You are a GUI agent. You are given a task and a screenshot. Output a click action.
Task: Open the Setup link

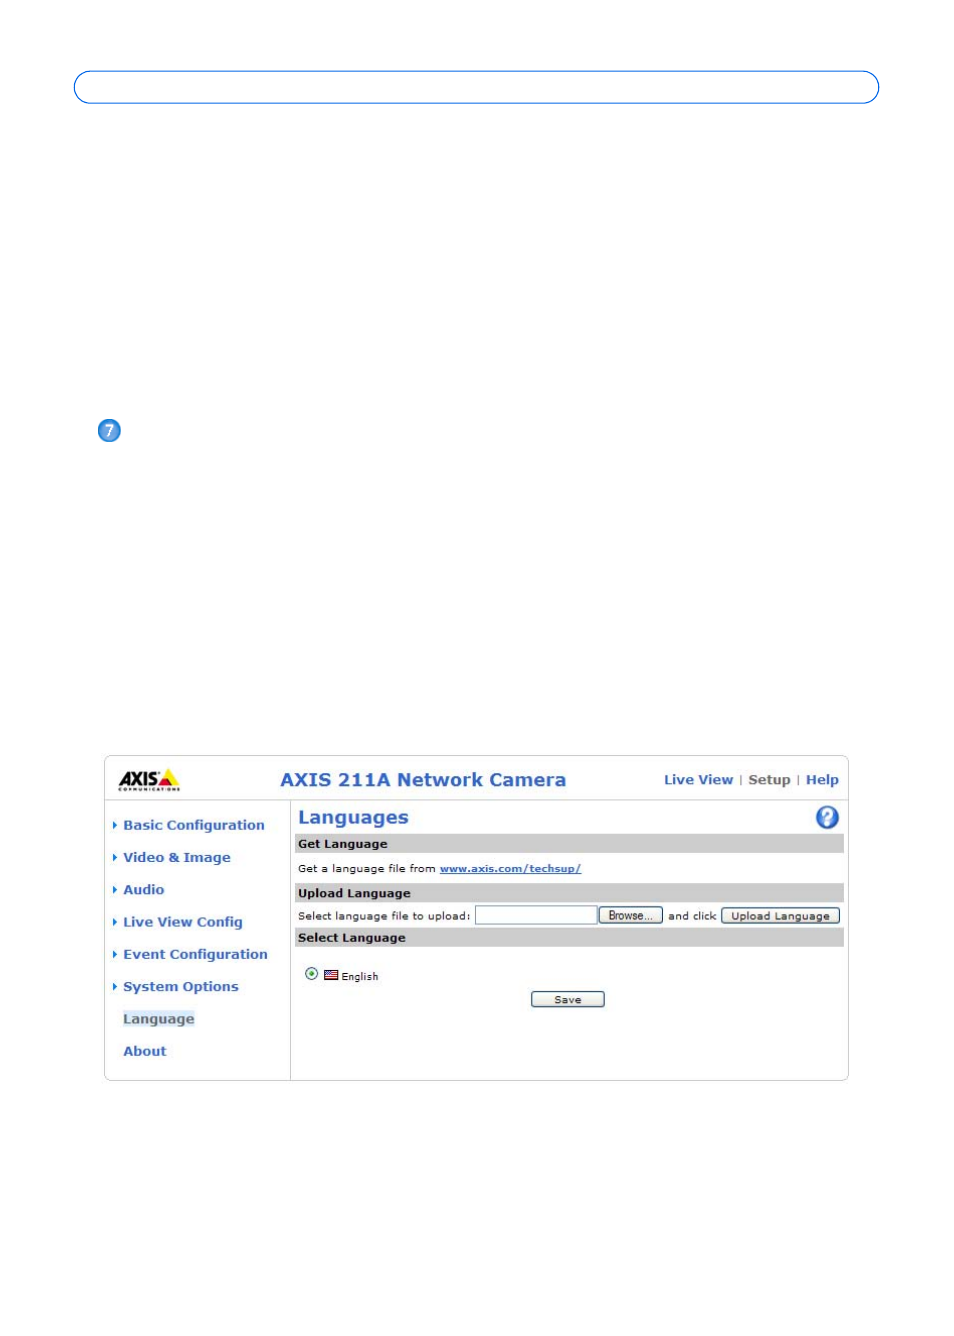tap(769, 780)
